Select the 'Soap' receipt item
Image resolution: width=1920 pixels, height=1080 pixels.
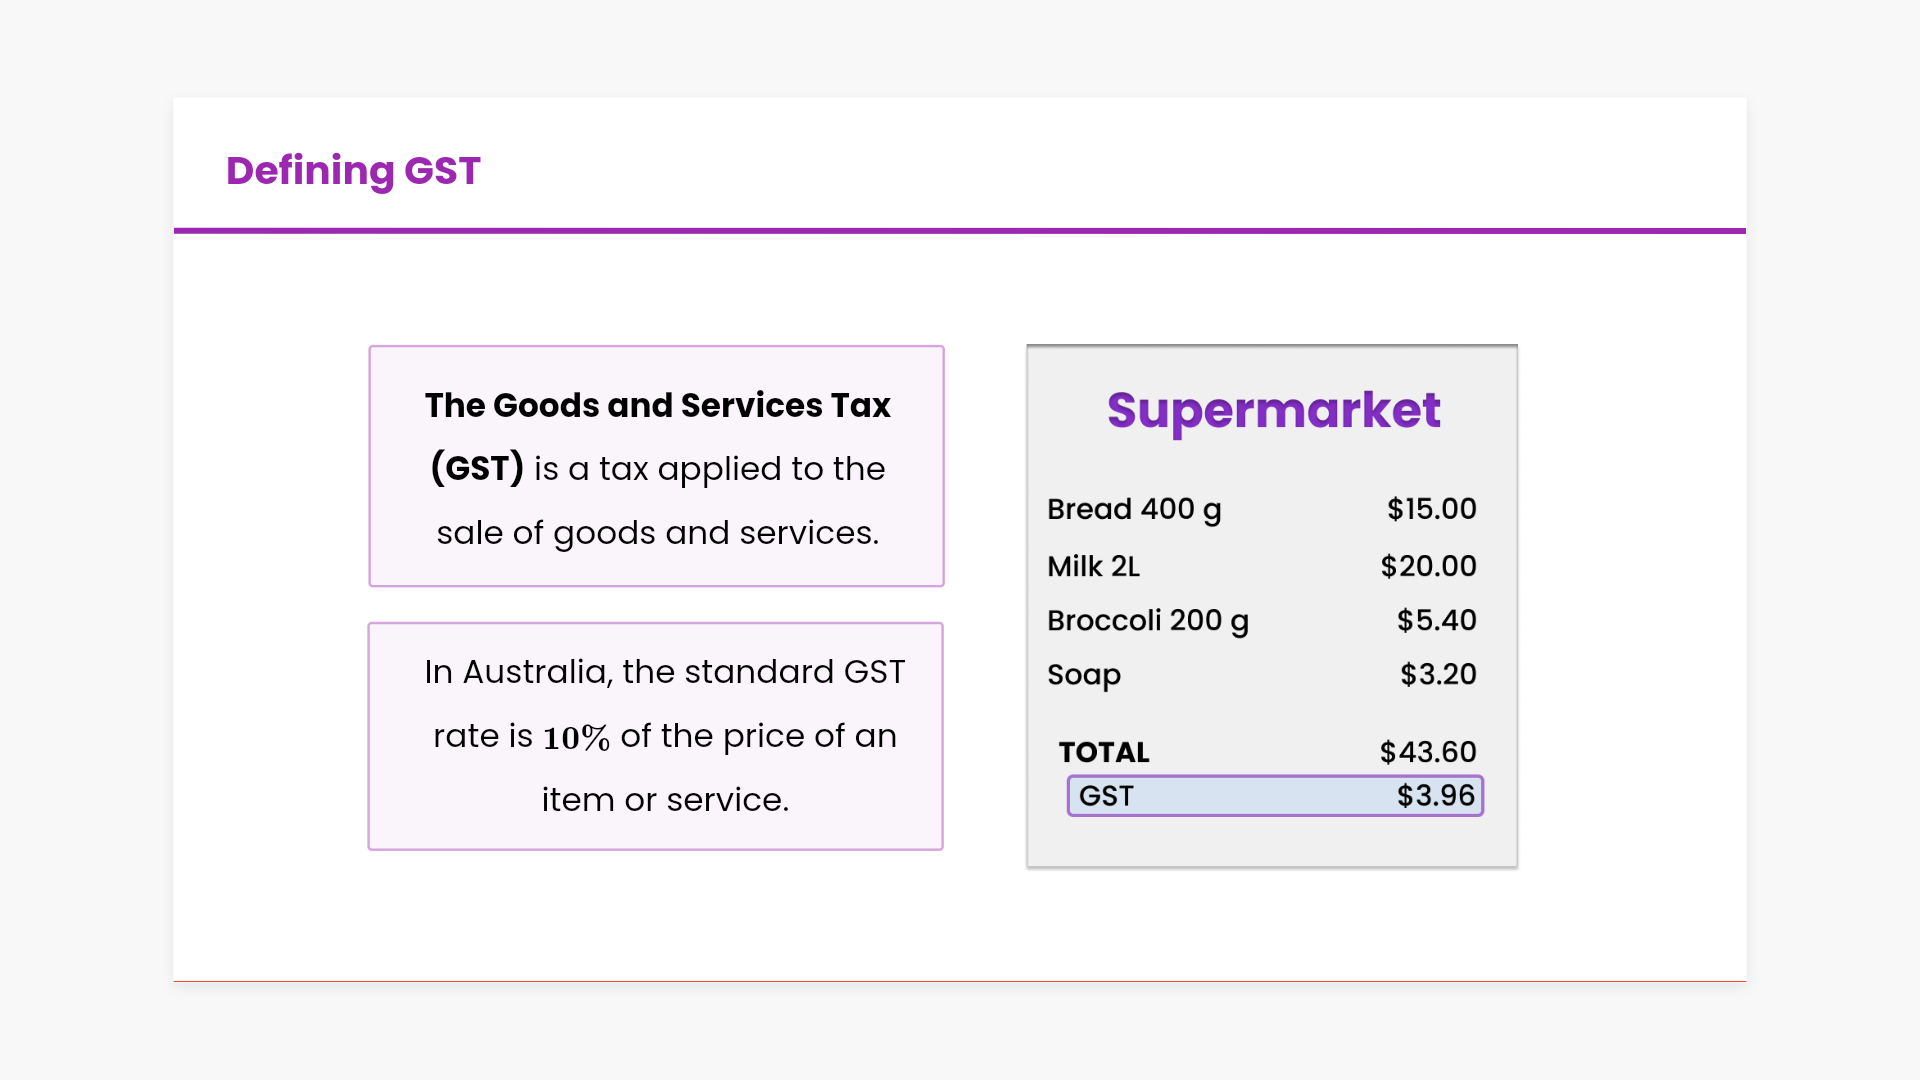[1084, 675]
